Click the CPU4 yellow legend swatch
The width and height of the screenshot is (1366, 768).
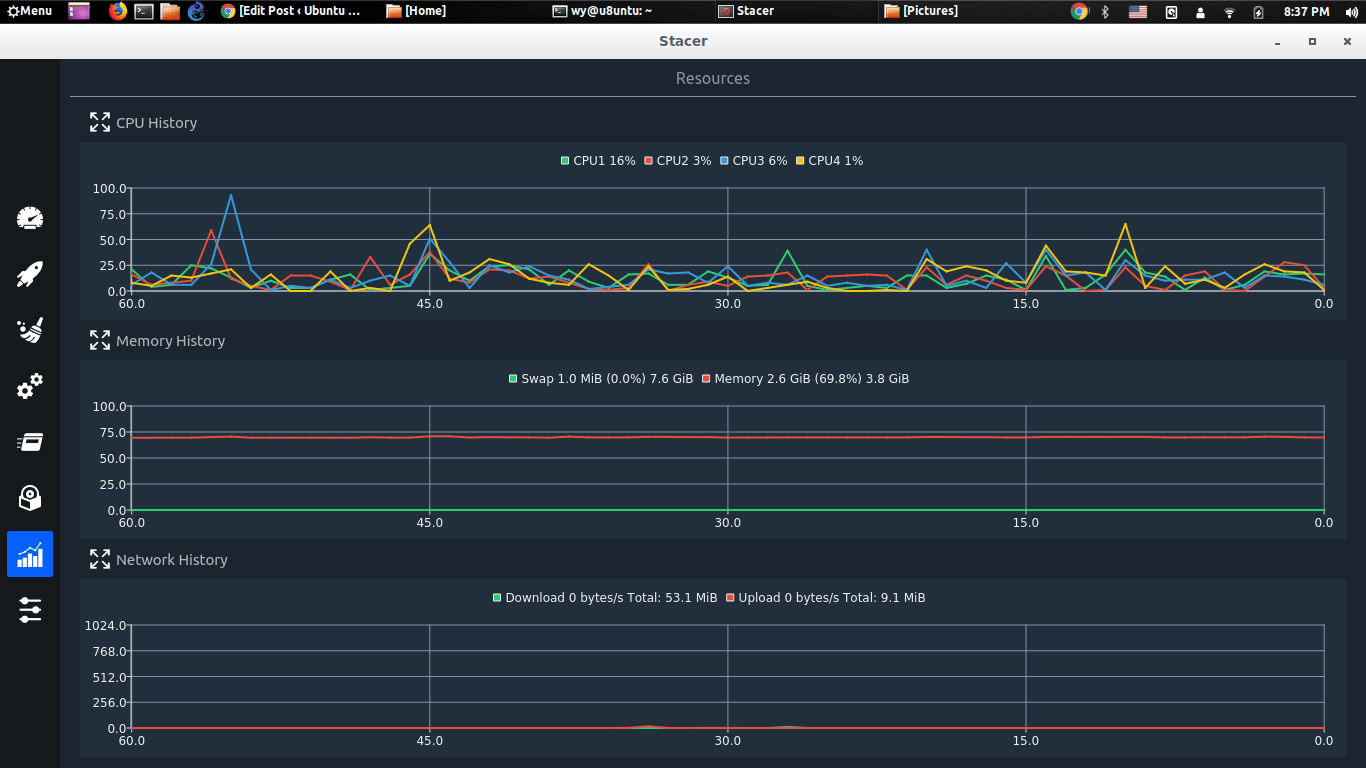[800, 161]
